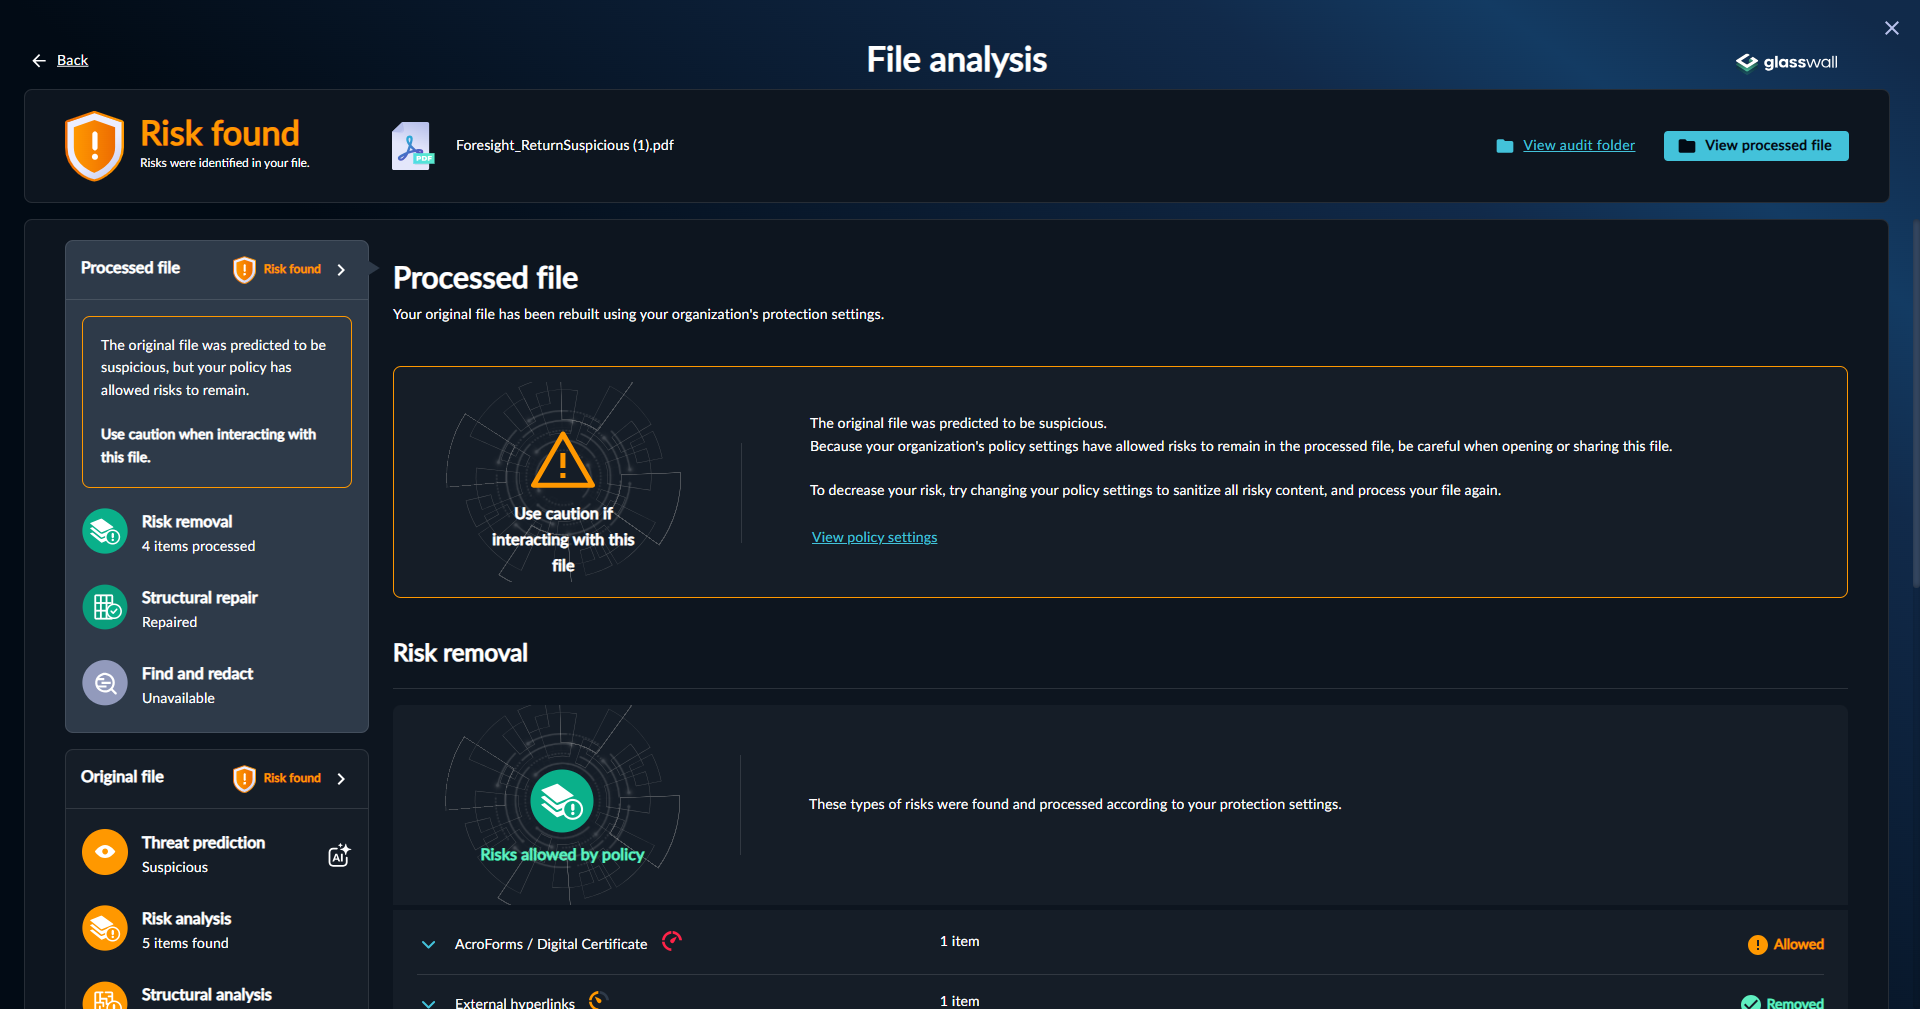Click the Glasswall logo
Viewport: 1920px width, 1009px height.
coord(1786,62)
